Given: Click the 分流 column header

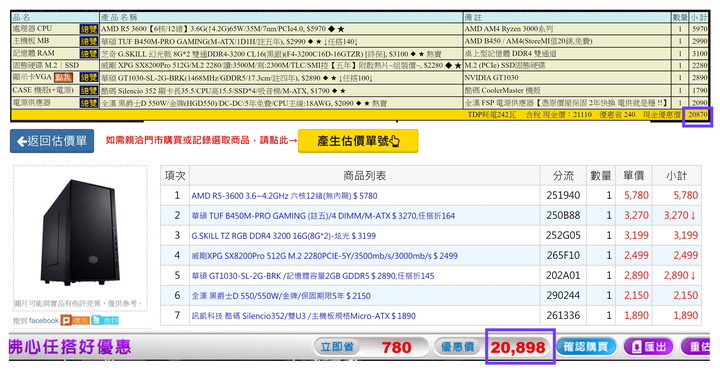Looking at the screenshot, I should pyautogui.click(x=563, y=175).
